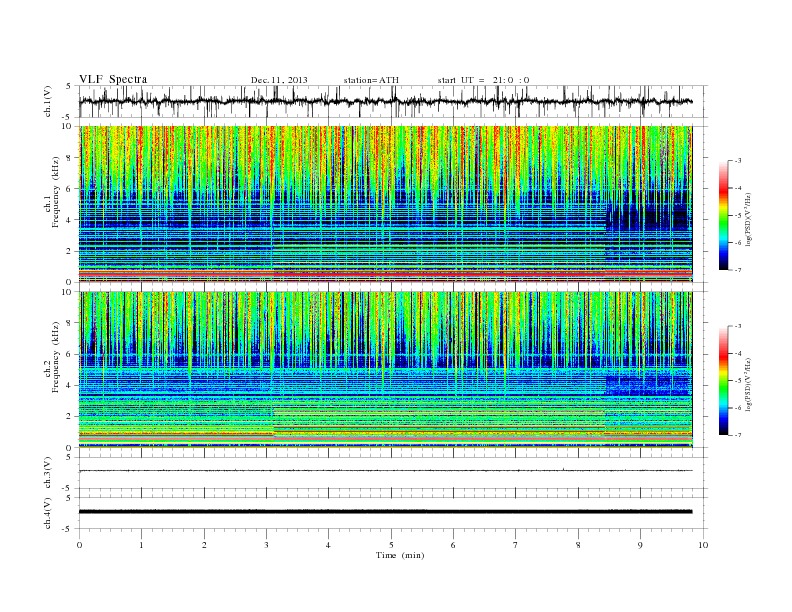Click the "10" tick on the time axis
792x612 pixels.
click(703, 545)
